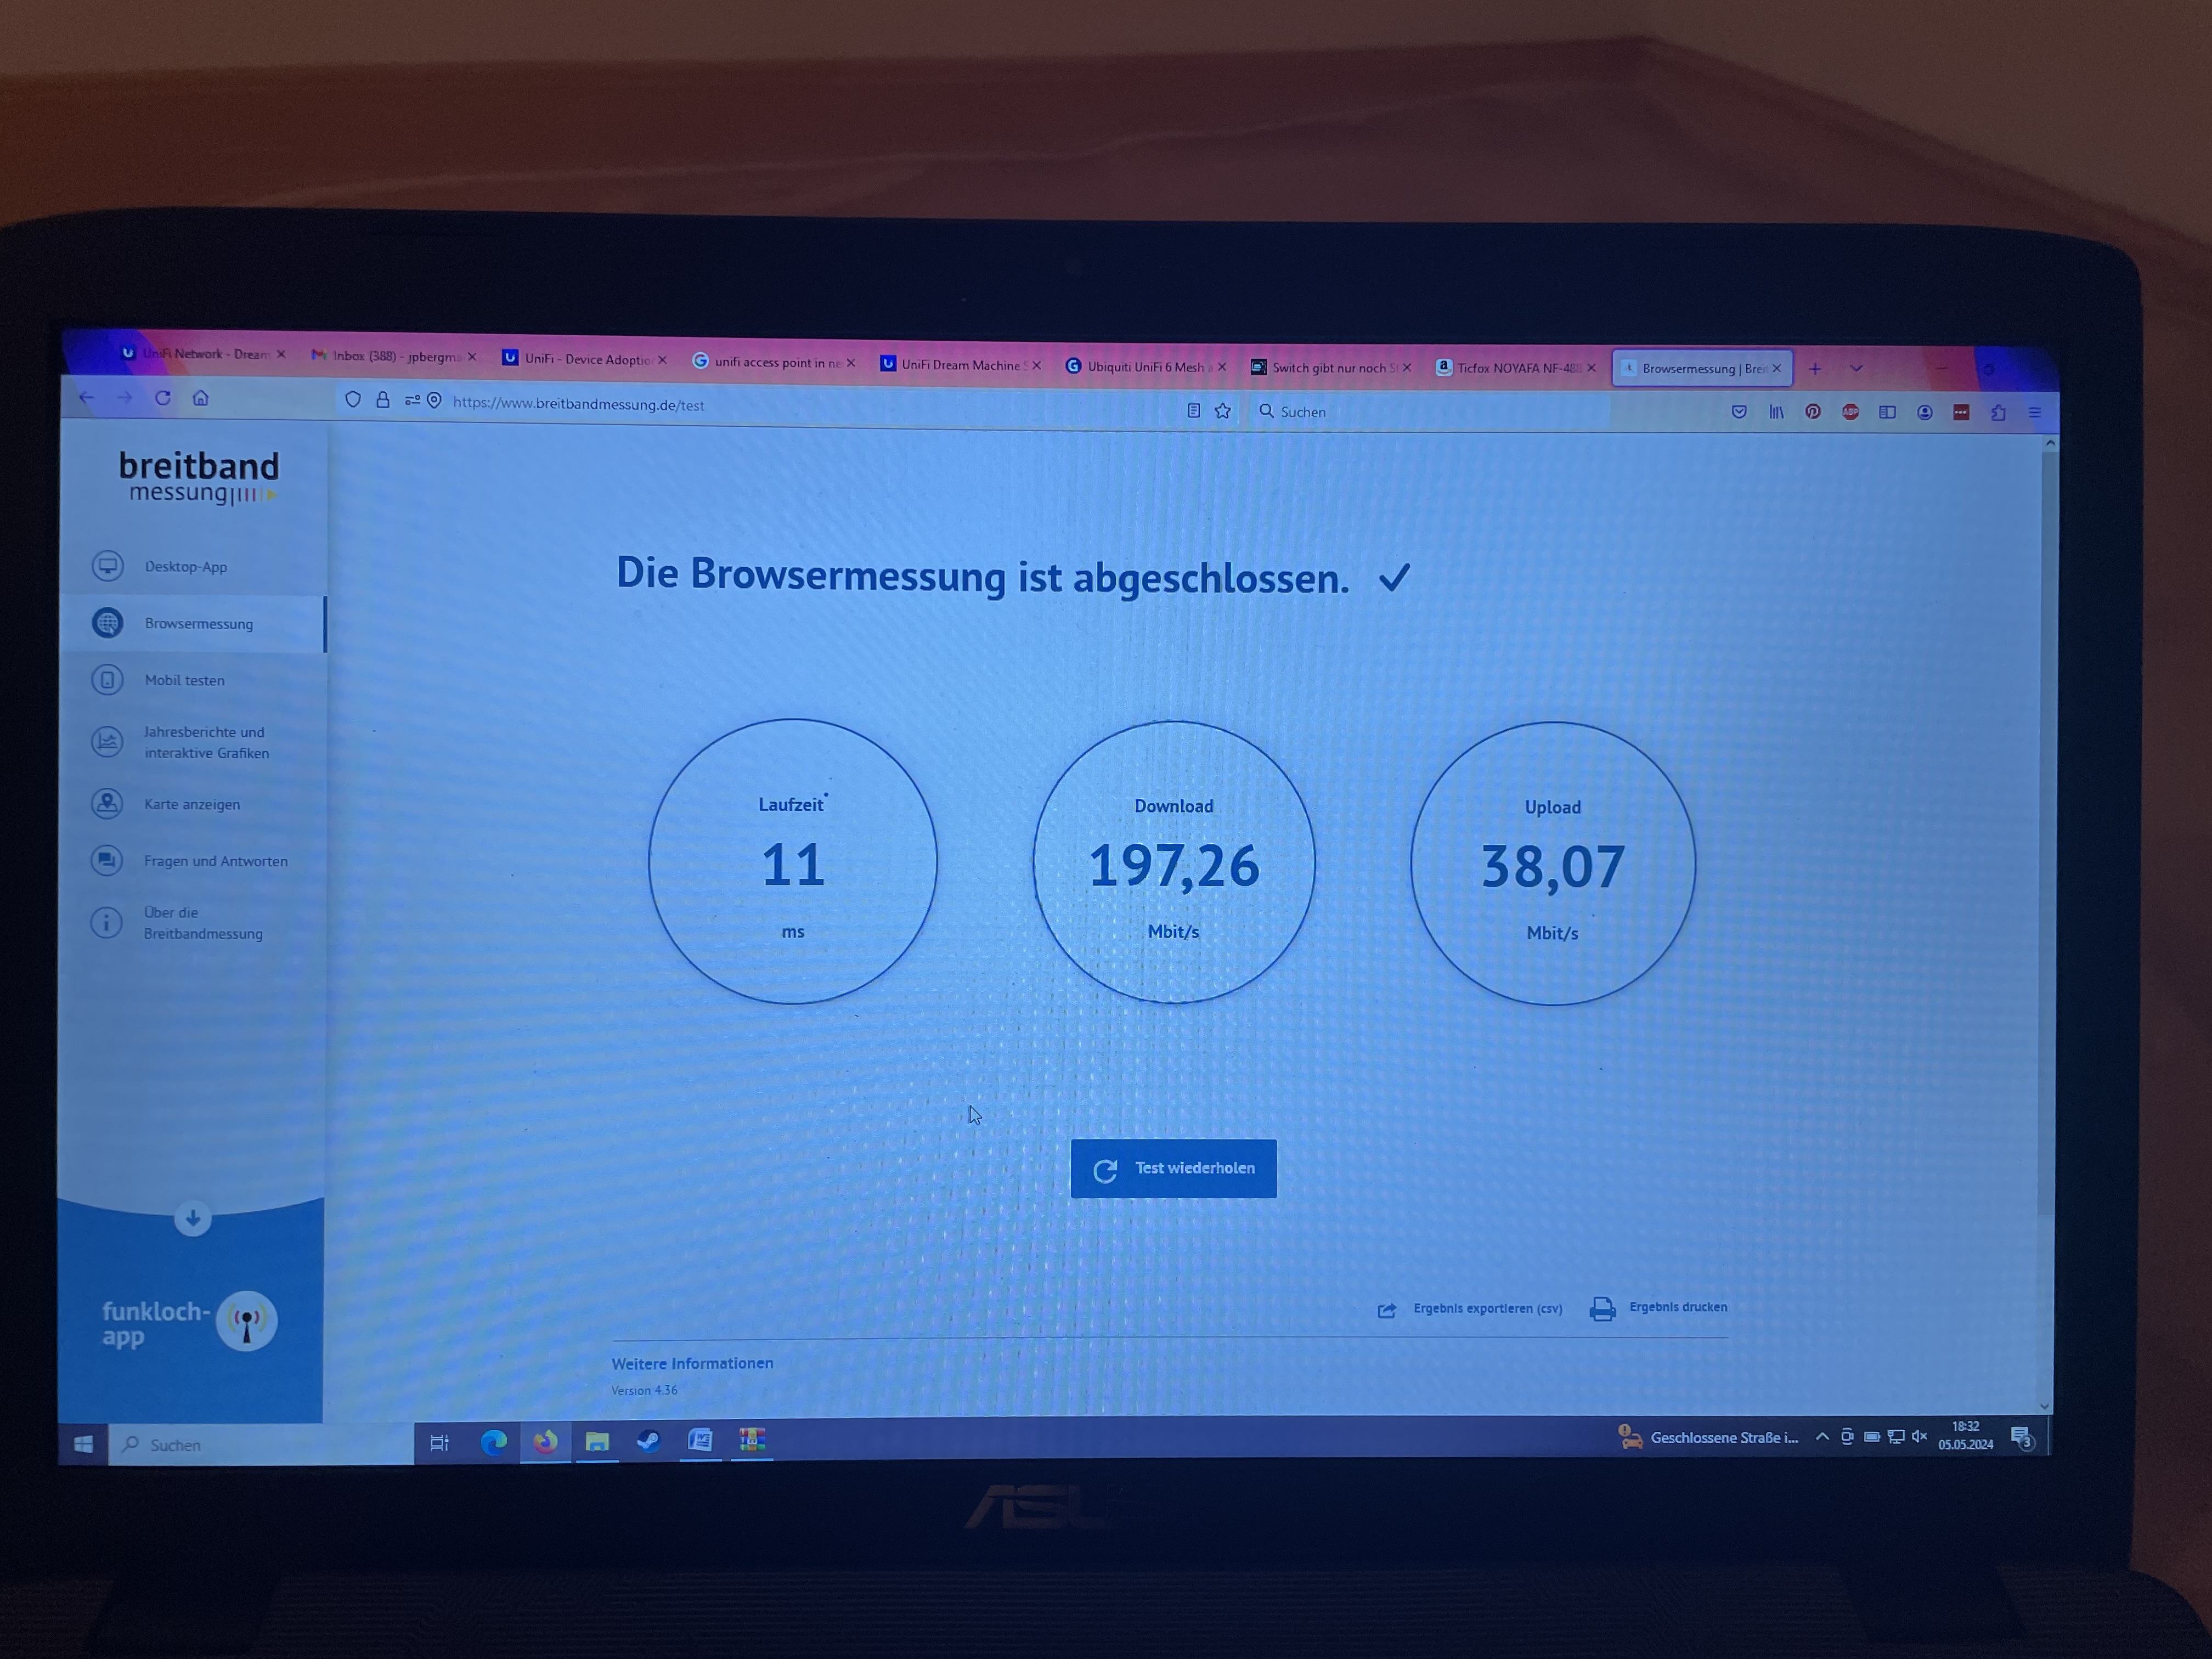The image size is (2212, 1659).
Task: Click the funkloch-app antenna icon
Action: (246, 1321)
